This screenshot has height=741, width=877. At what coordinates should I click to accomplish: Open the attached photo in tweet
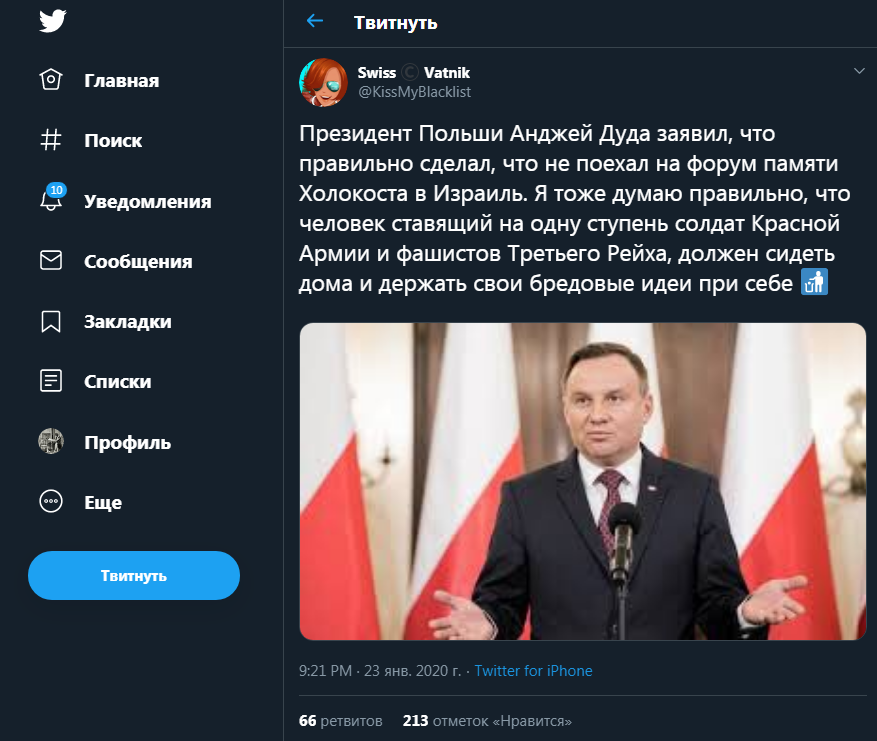[583, 481]
